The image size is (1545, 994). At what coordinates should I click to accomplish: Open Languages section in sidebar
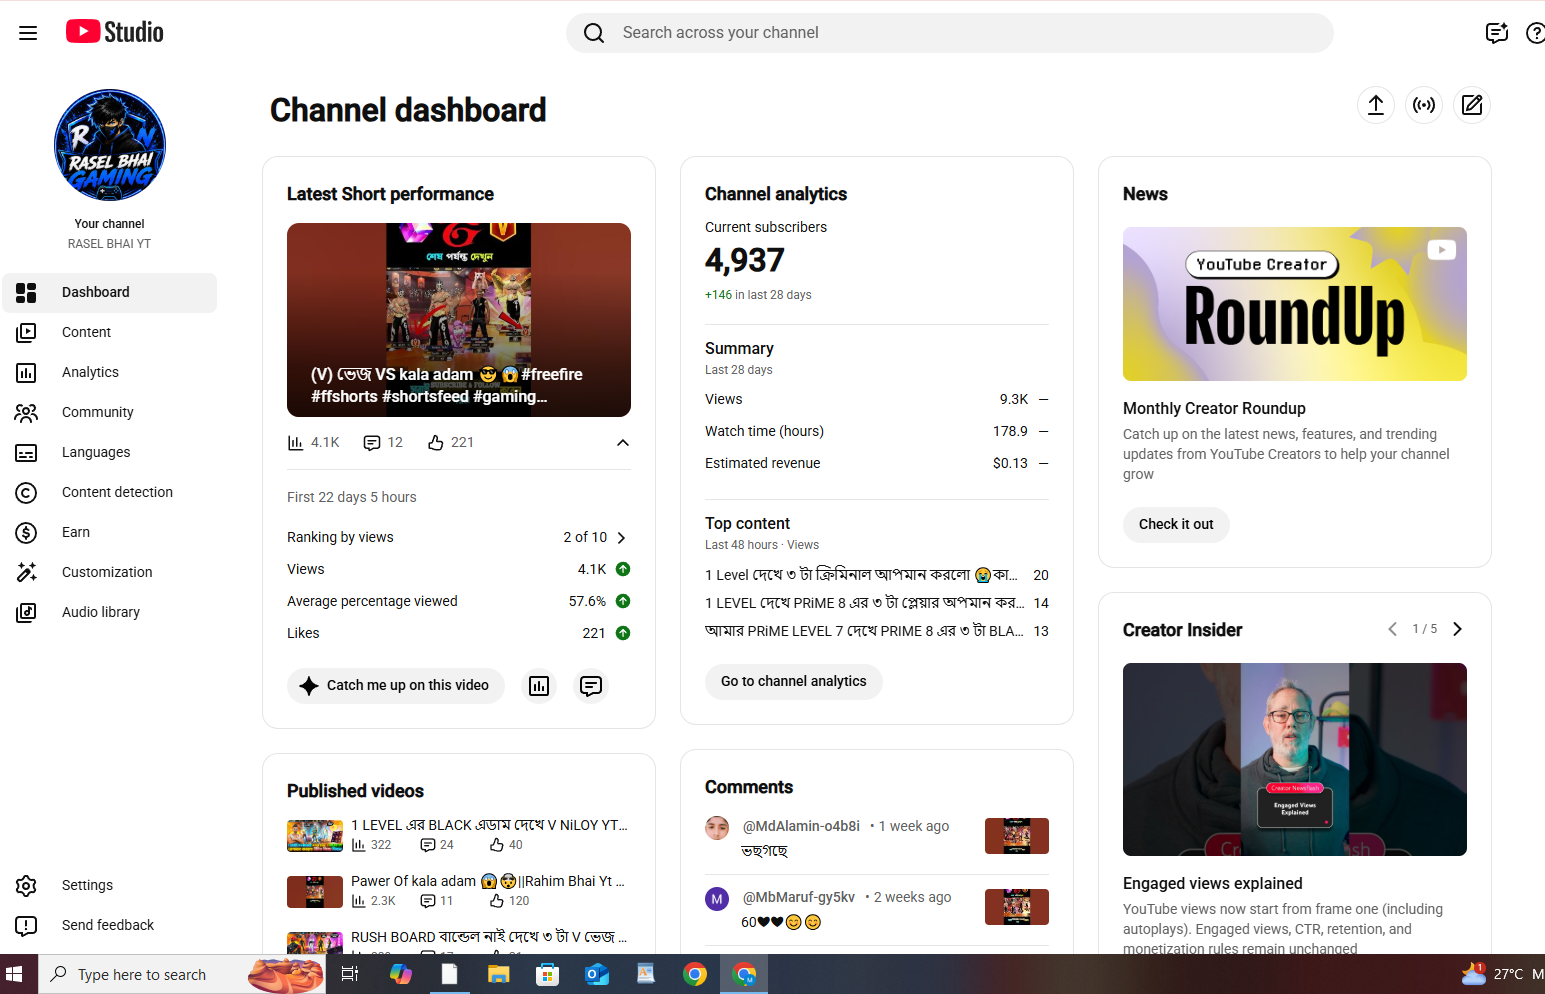click(110, 453)
